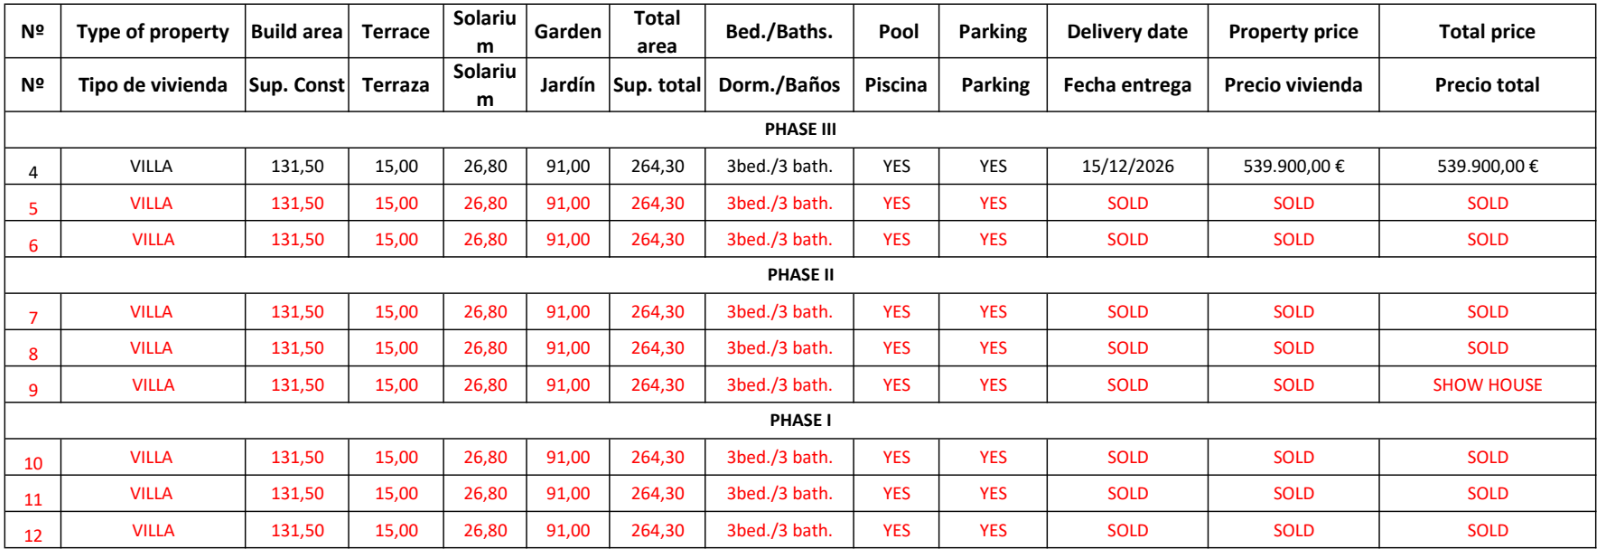Select the "Bed./Baths." header cell
The width and height of the screenshot is (1602, 551).
click(x=779, y=32)
